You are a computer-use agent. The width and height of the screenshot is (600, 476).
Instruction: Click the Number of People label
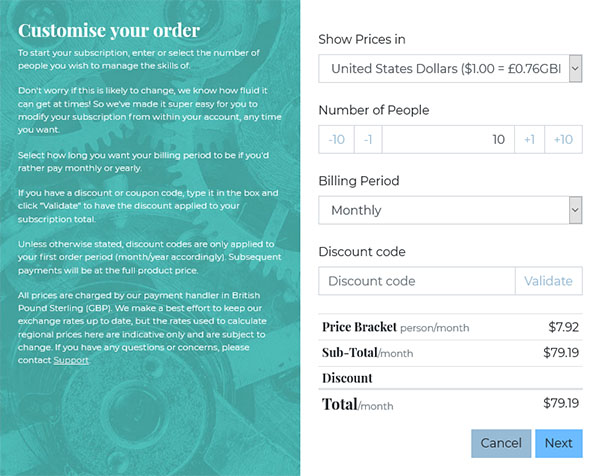(x=374, y=110)
